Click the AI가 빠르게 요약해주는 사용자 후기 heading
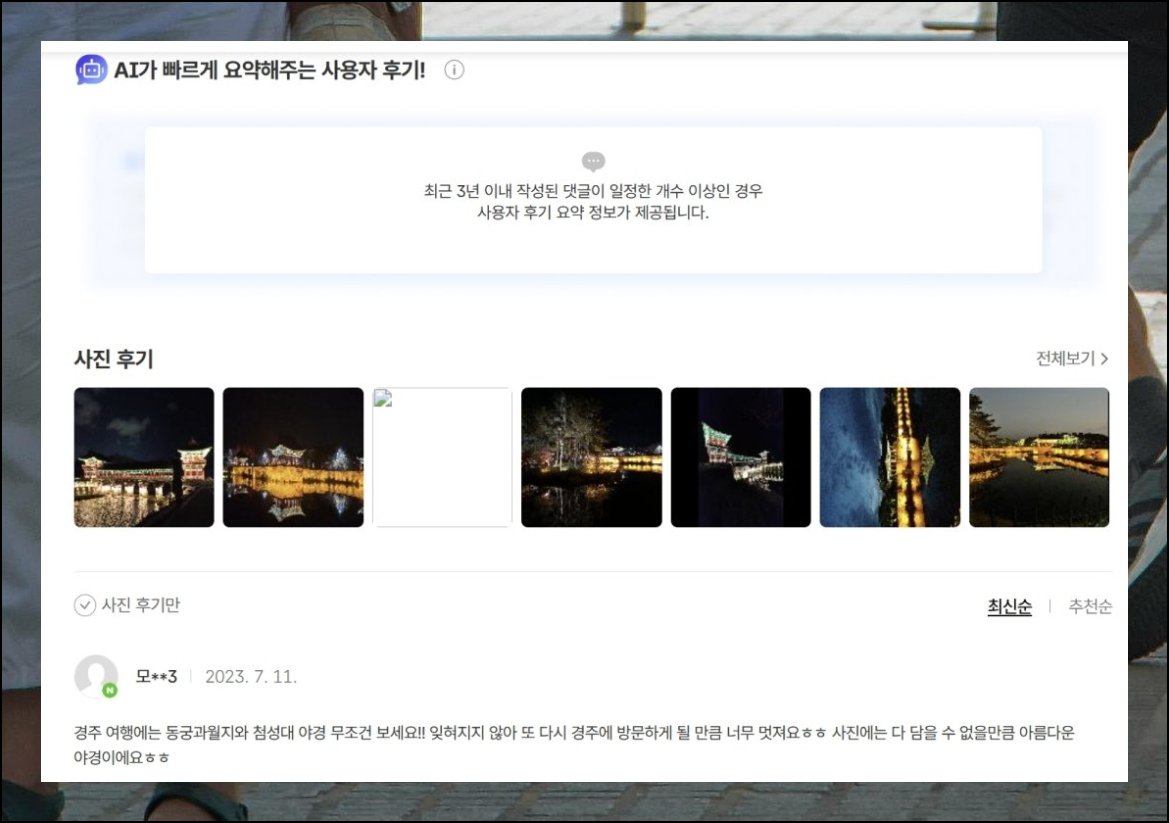This screenshot has width=1169, height=823. (269, 70)
